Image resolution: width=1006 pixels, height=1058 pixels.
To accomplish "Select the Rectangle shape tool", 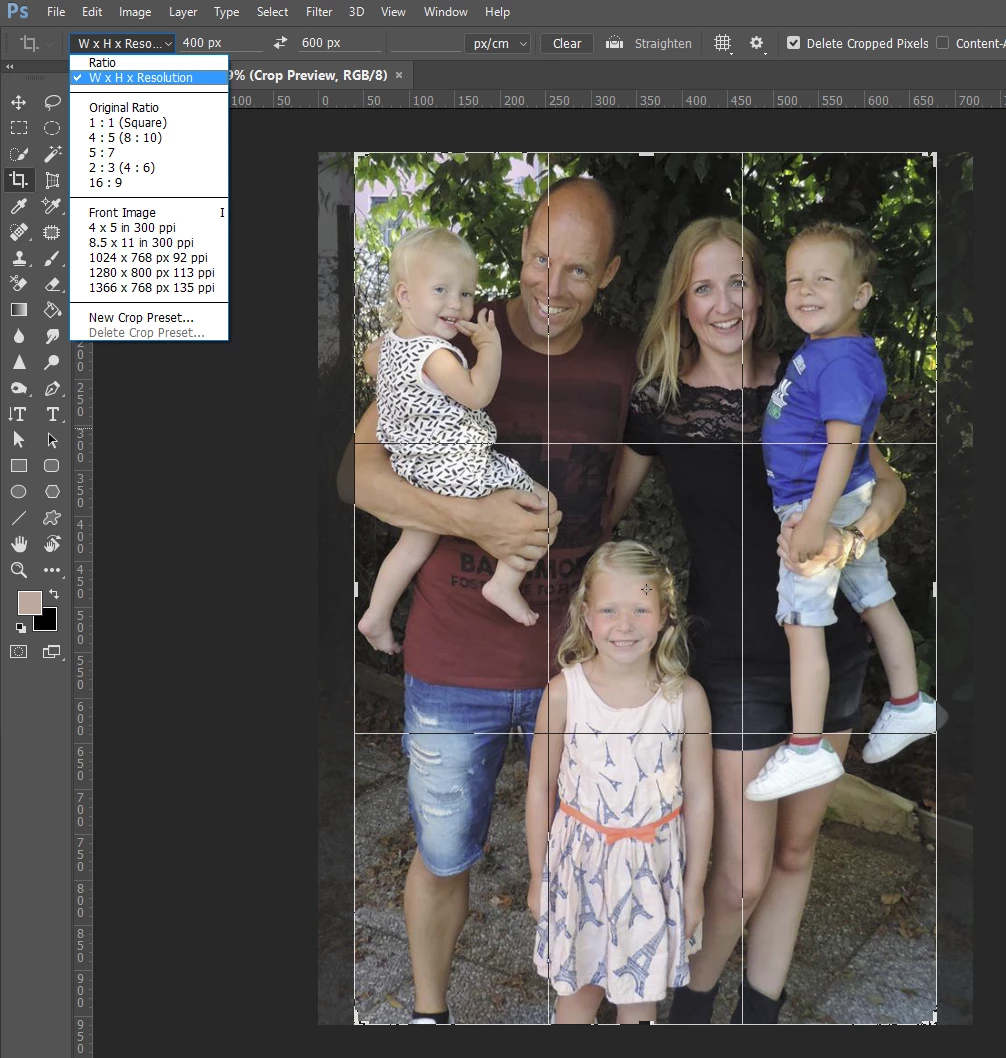I will point(19,466).
